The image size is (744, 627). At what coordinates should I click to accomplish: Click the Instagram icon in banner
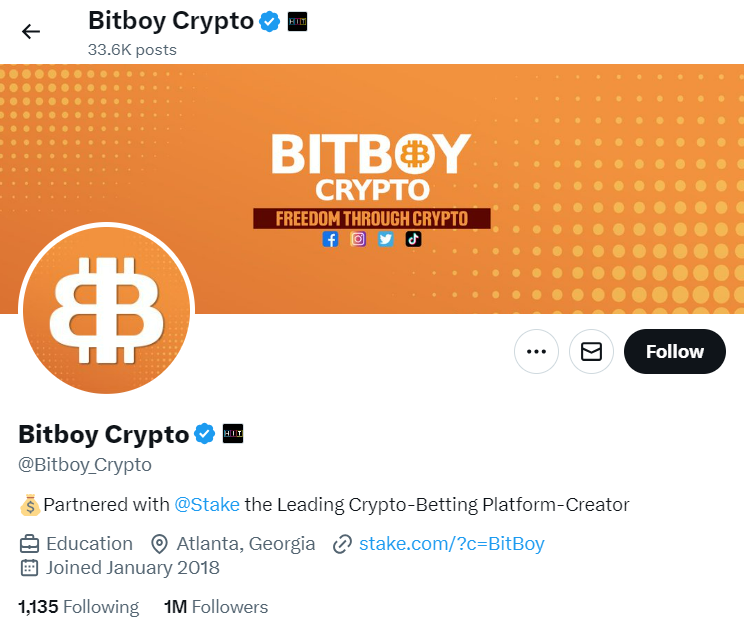click(358, 239)
